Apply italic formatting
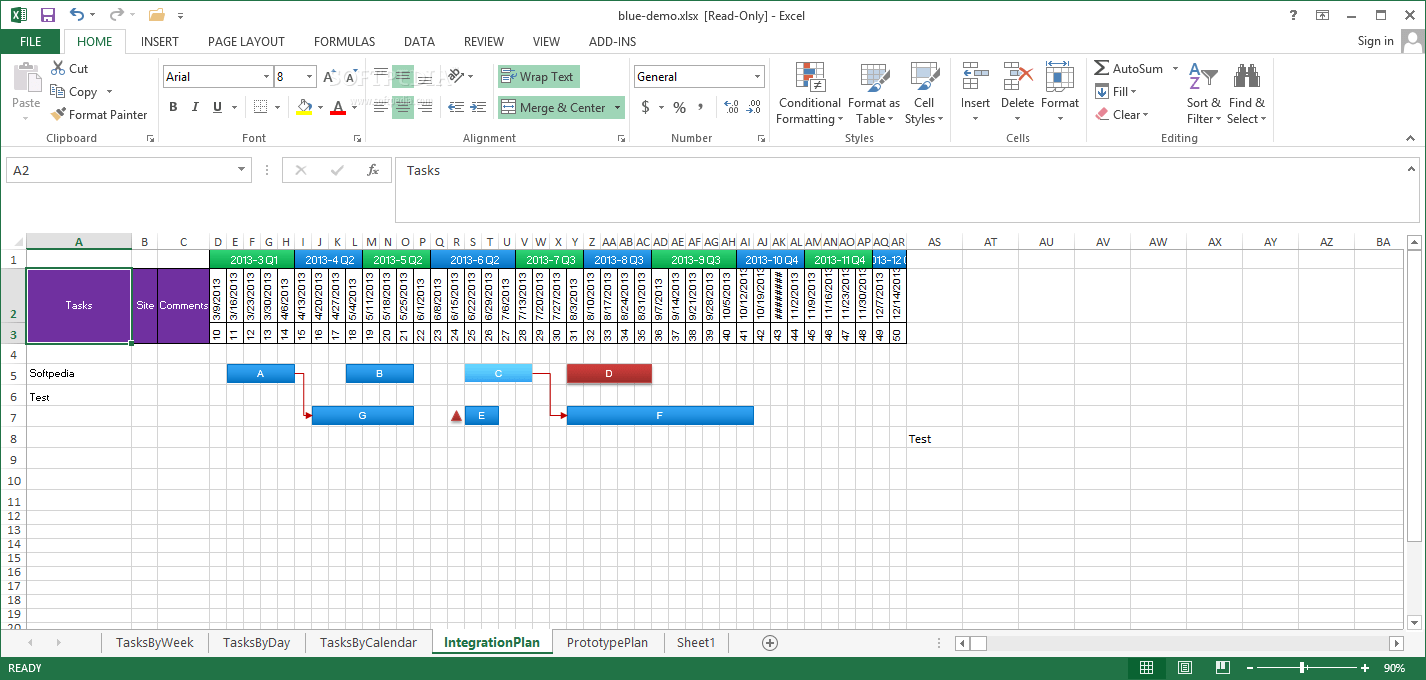 tap(194, 106)
